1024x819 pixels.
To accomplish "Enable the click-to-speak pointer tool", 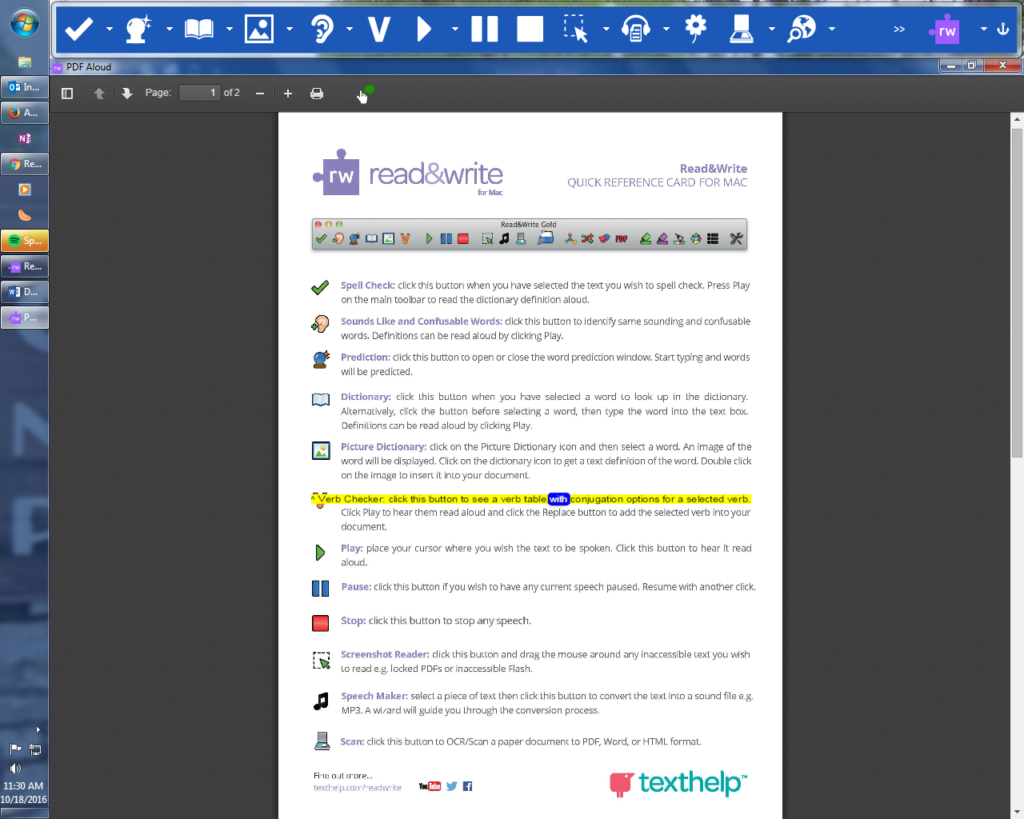I will [x=362, y=93].
